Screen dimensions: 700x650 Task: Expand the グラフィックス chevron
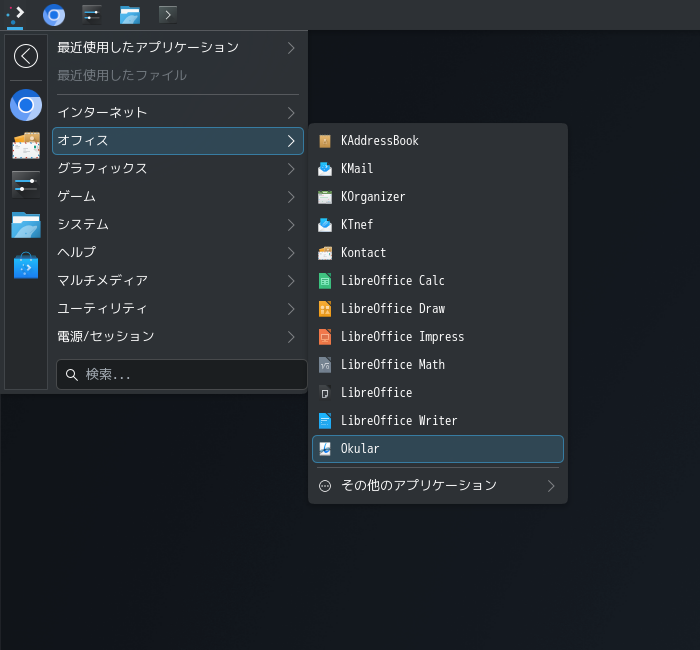[x=291, y=169]
